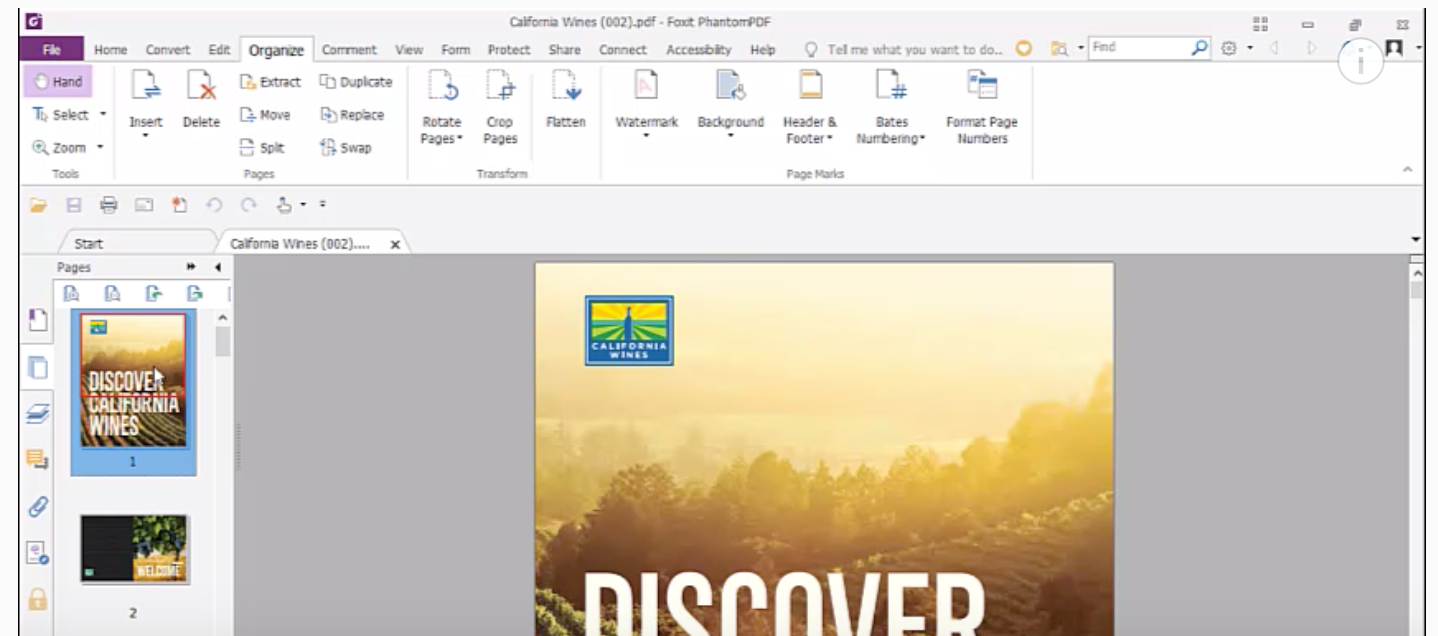Open touch mode dropdown arrow
This screenshot has width=1438, height=636.
(303, 205)
